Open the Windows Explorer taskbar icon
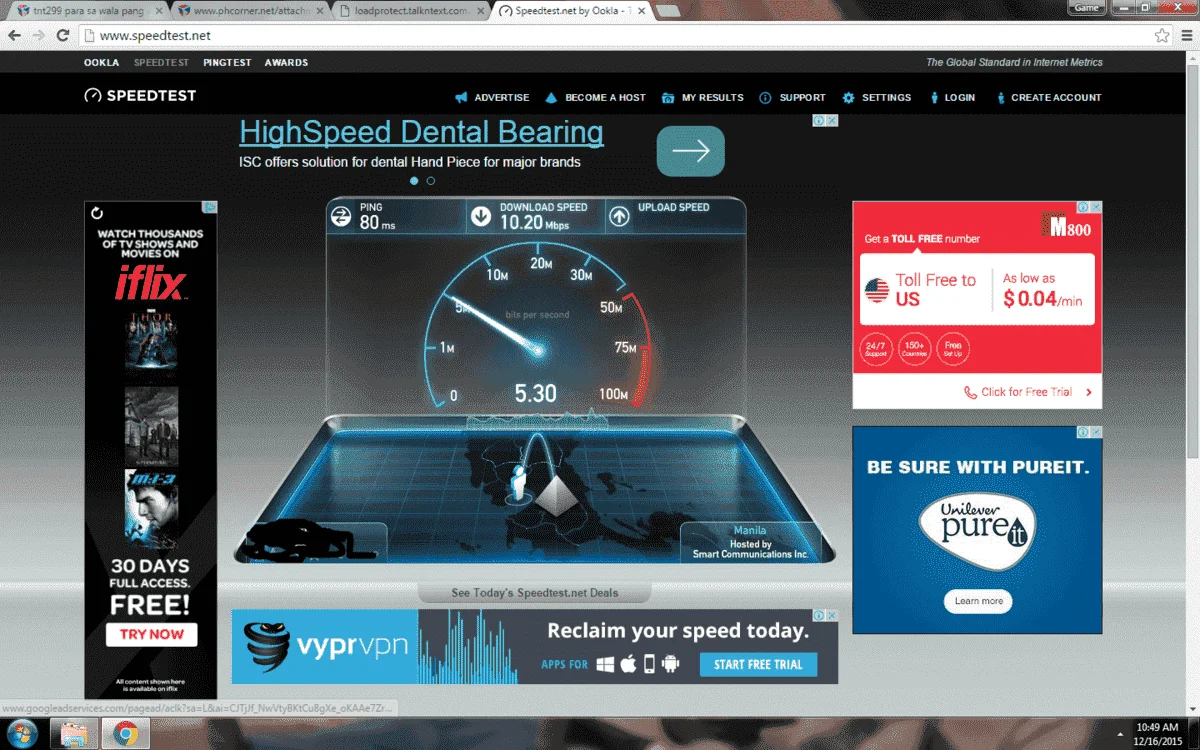 (75, 734)
